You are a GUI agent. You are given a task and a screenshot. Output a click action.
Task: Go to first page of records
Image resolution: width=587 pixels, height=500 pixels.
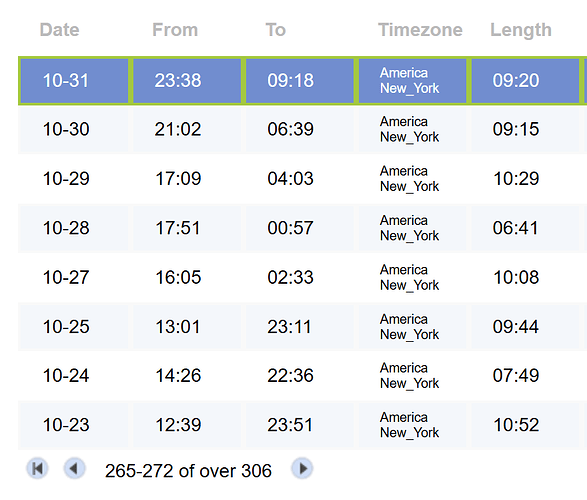coord(37,469)
